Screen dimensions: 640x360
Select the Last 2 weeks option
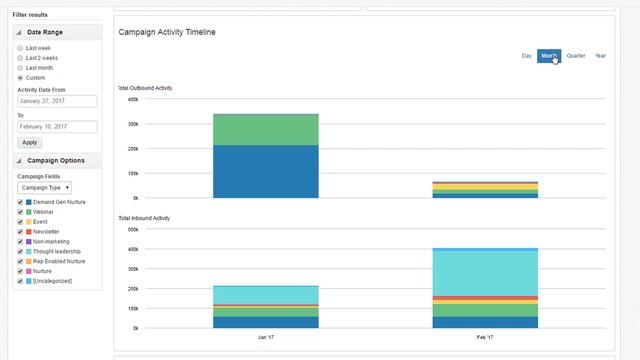20,58
